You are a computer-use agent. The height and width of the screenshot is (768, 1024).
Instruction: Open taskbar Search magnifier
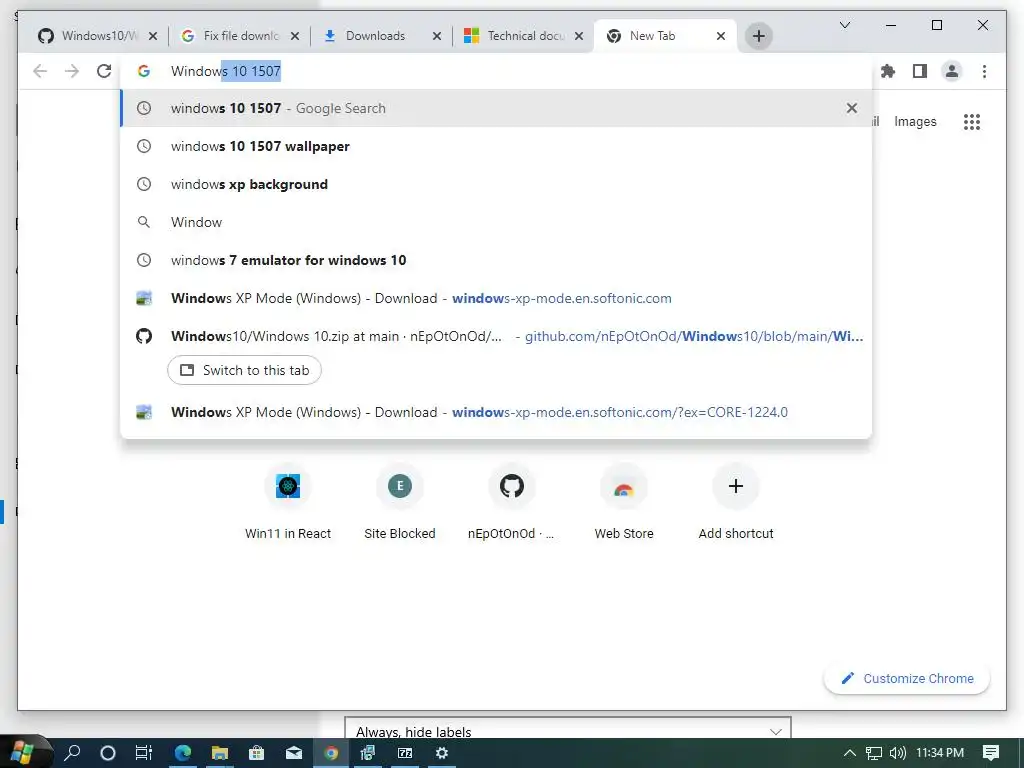tap(72, 753)
